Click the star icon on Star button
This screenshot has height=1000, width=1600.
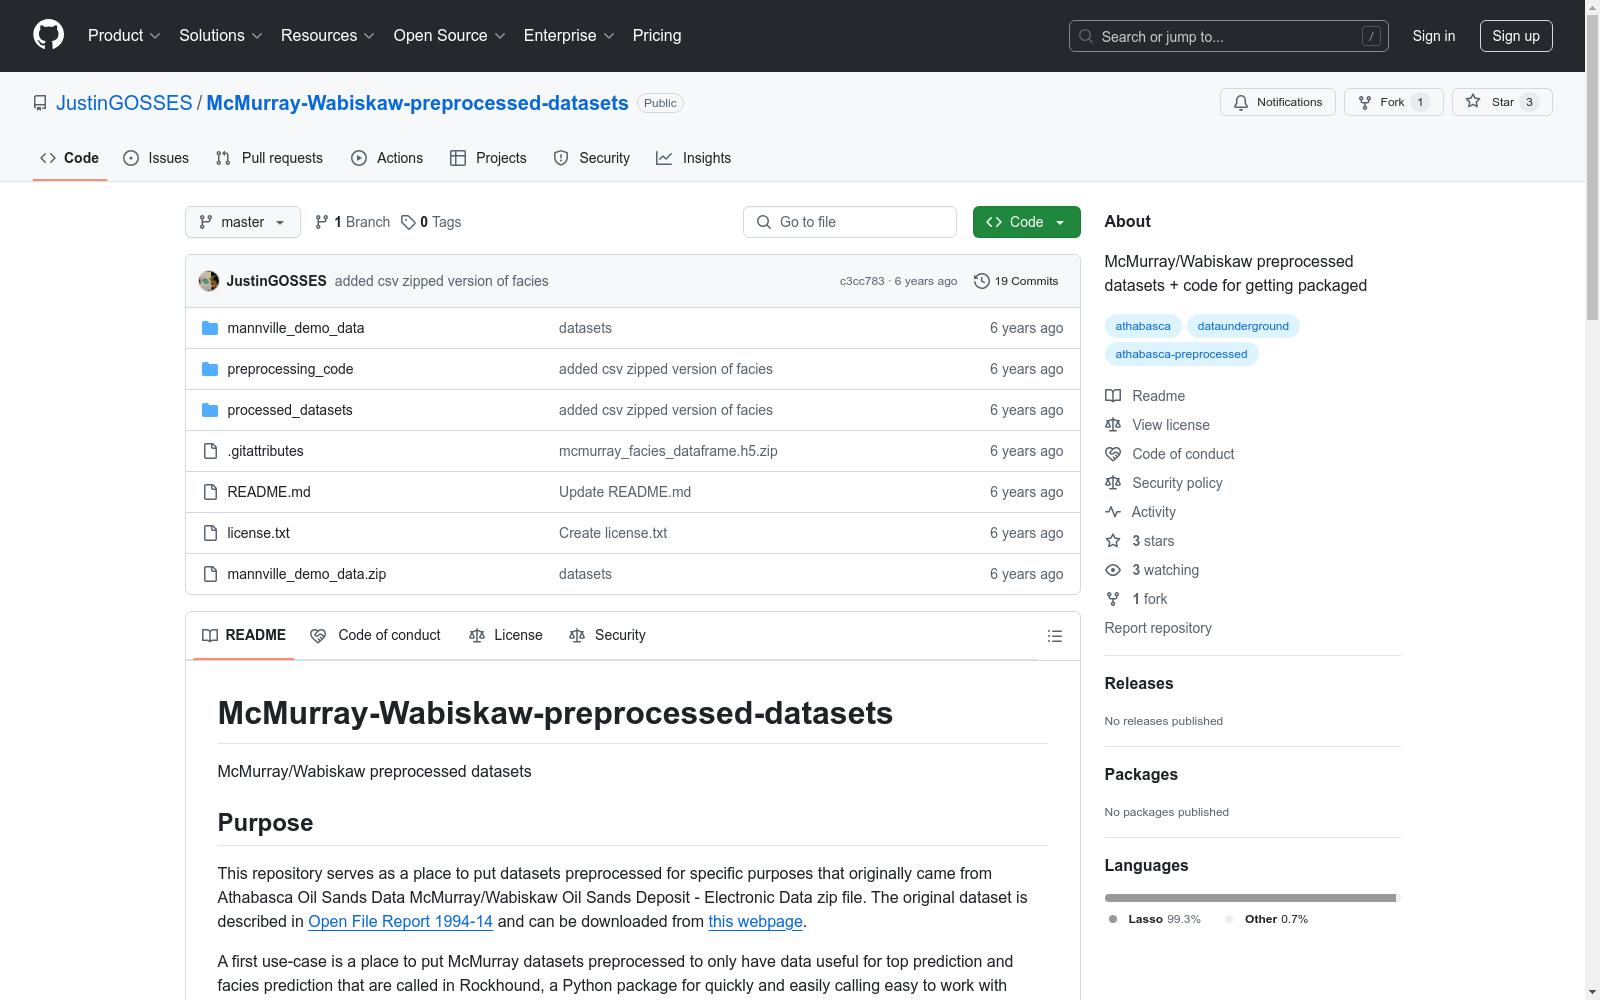(1473, 101)
